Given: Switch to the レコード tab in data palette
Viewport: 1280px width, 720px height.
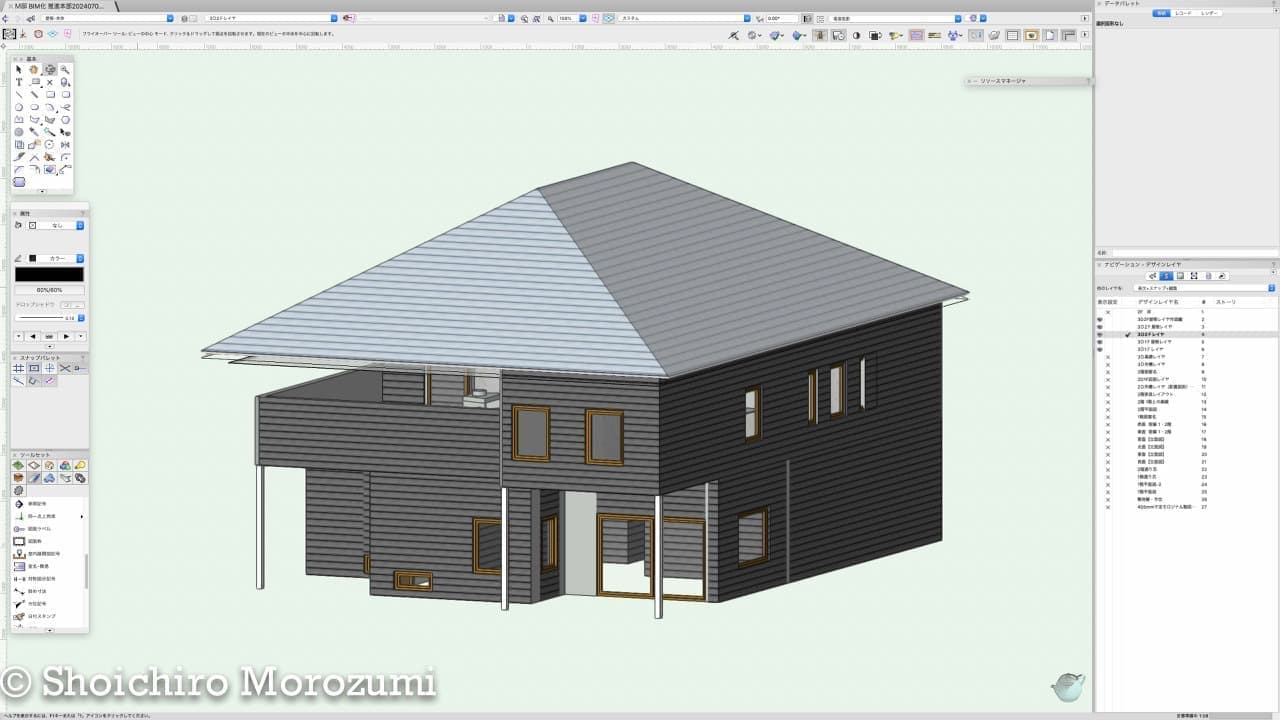Looking at the screenshot, I should pos(1183,13).
